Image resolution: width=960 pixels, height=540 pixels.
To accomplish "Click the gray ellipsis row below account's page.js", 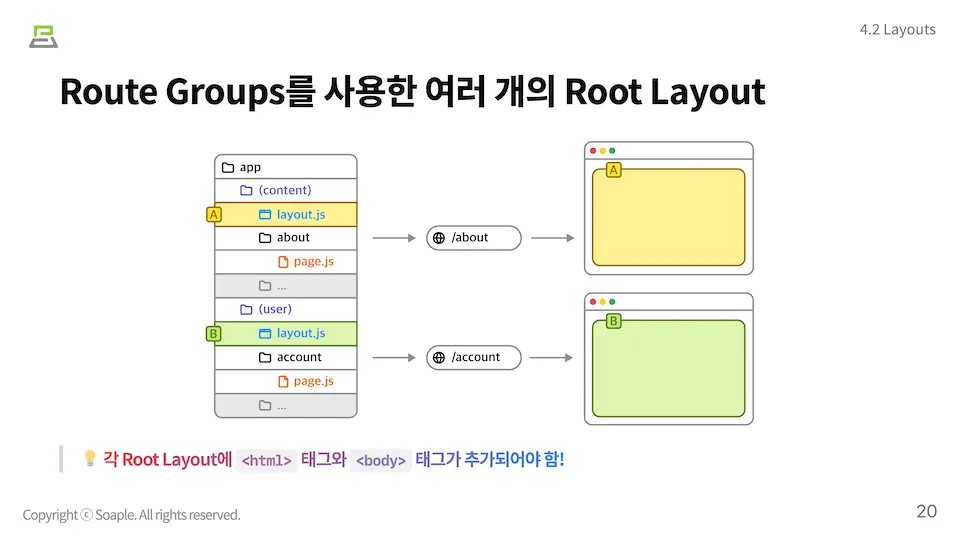I will pyautogui.click(x=286, y=405).
